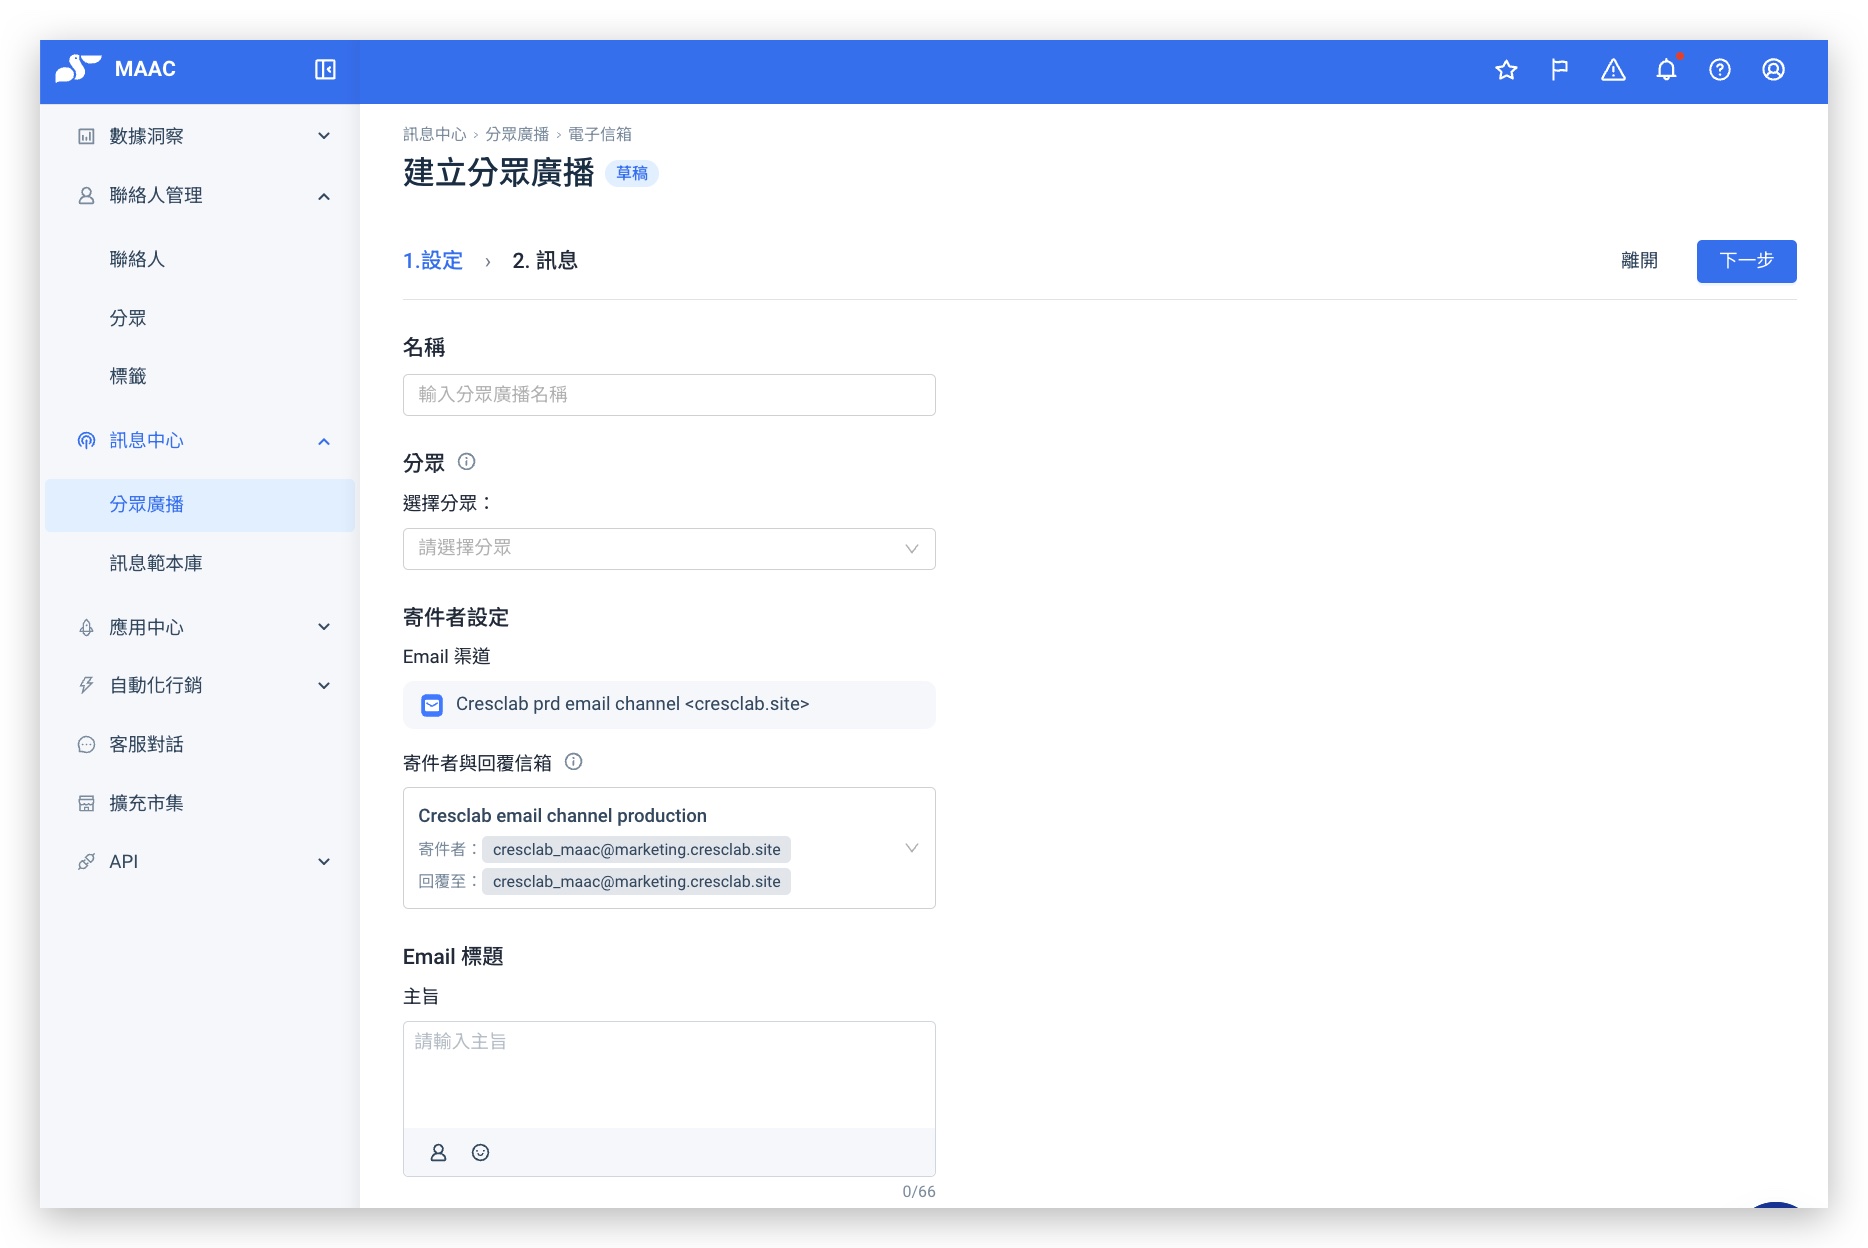The image size is (1868, 1248).
Task: Click the 客服對話 chat bubble icon
Action: (x=87, y=744)
